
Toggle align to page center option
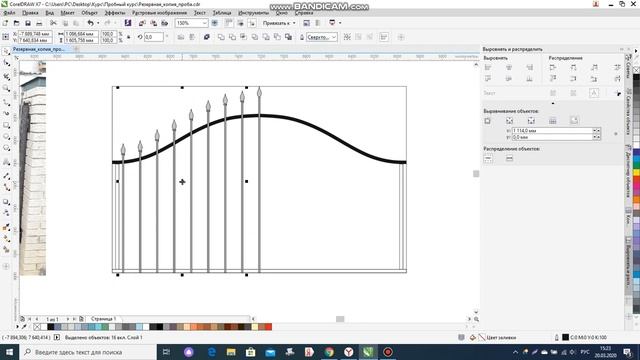coord(531,121)
